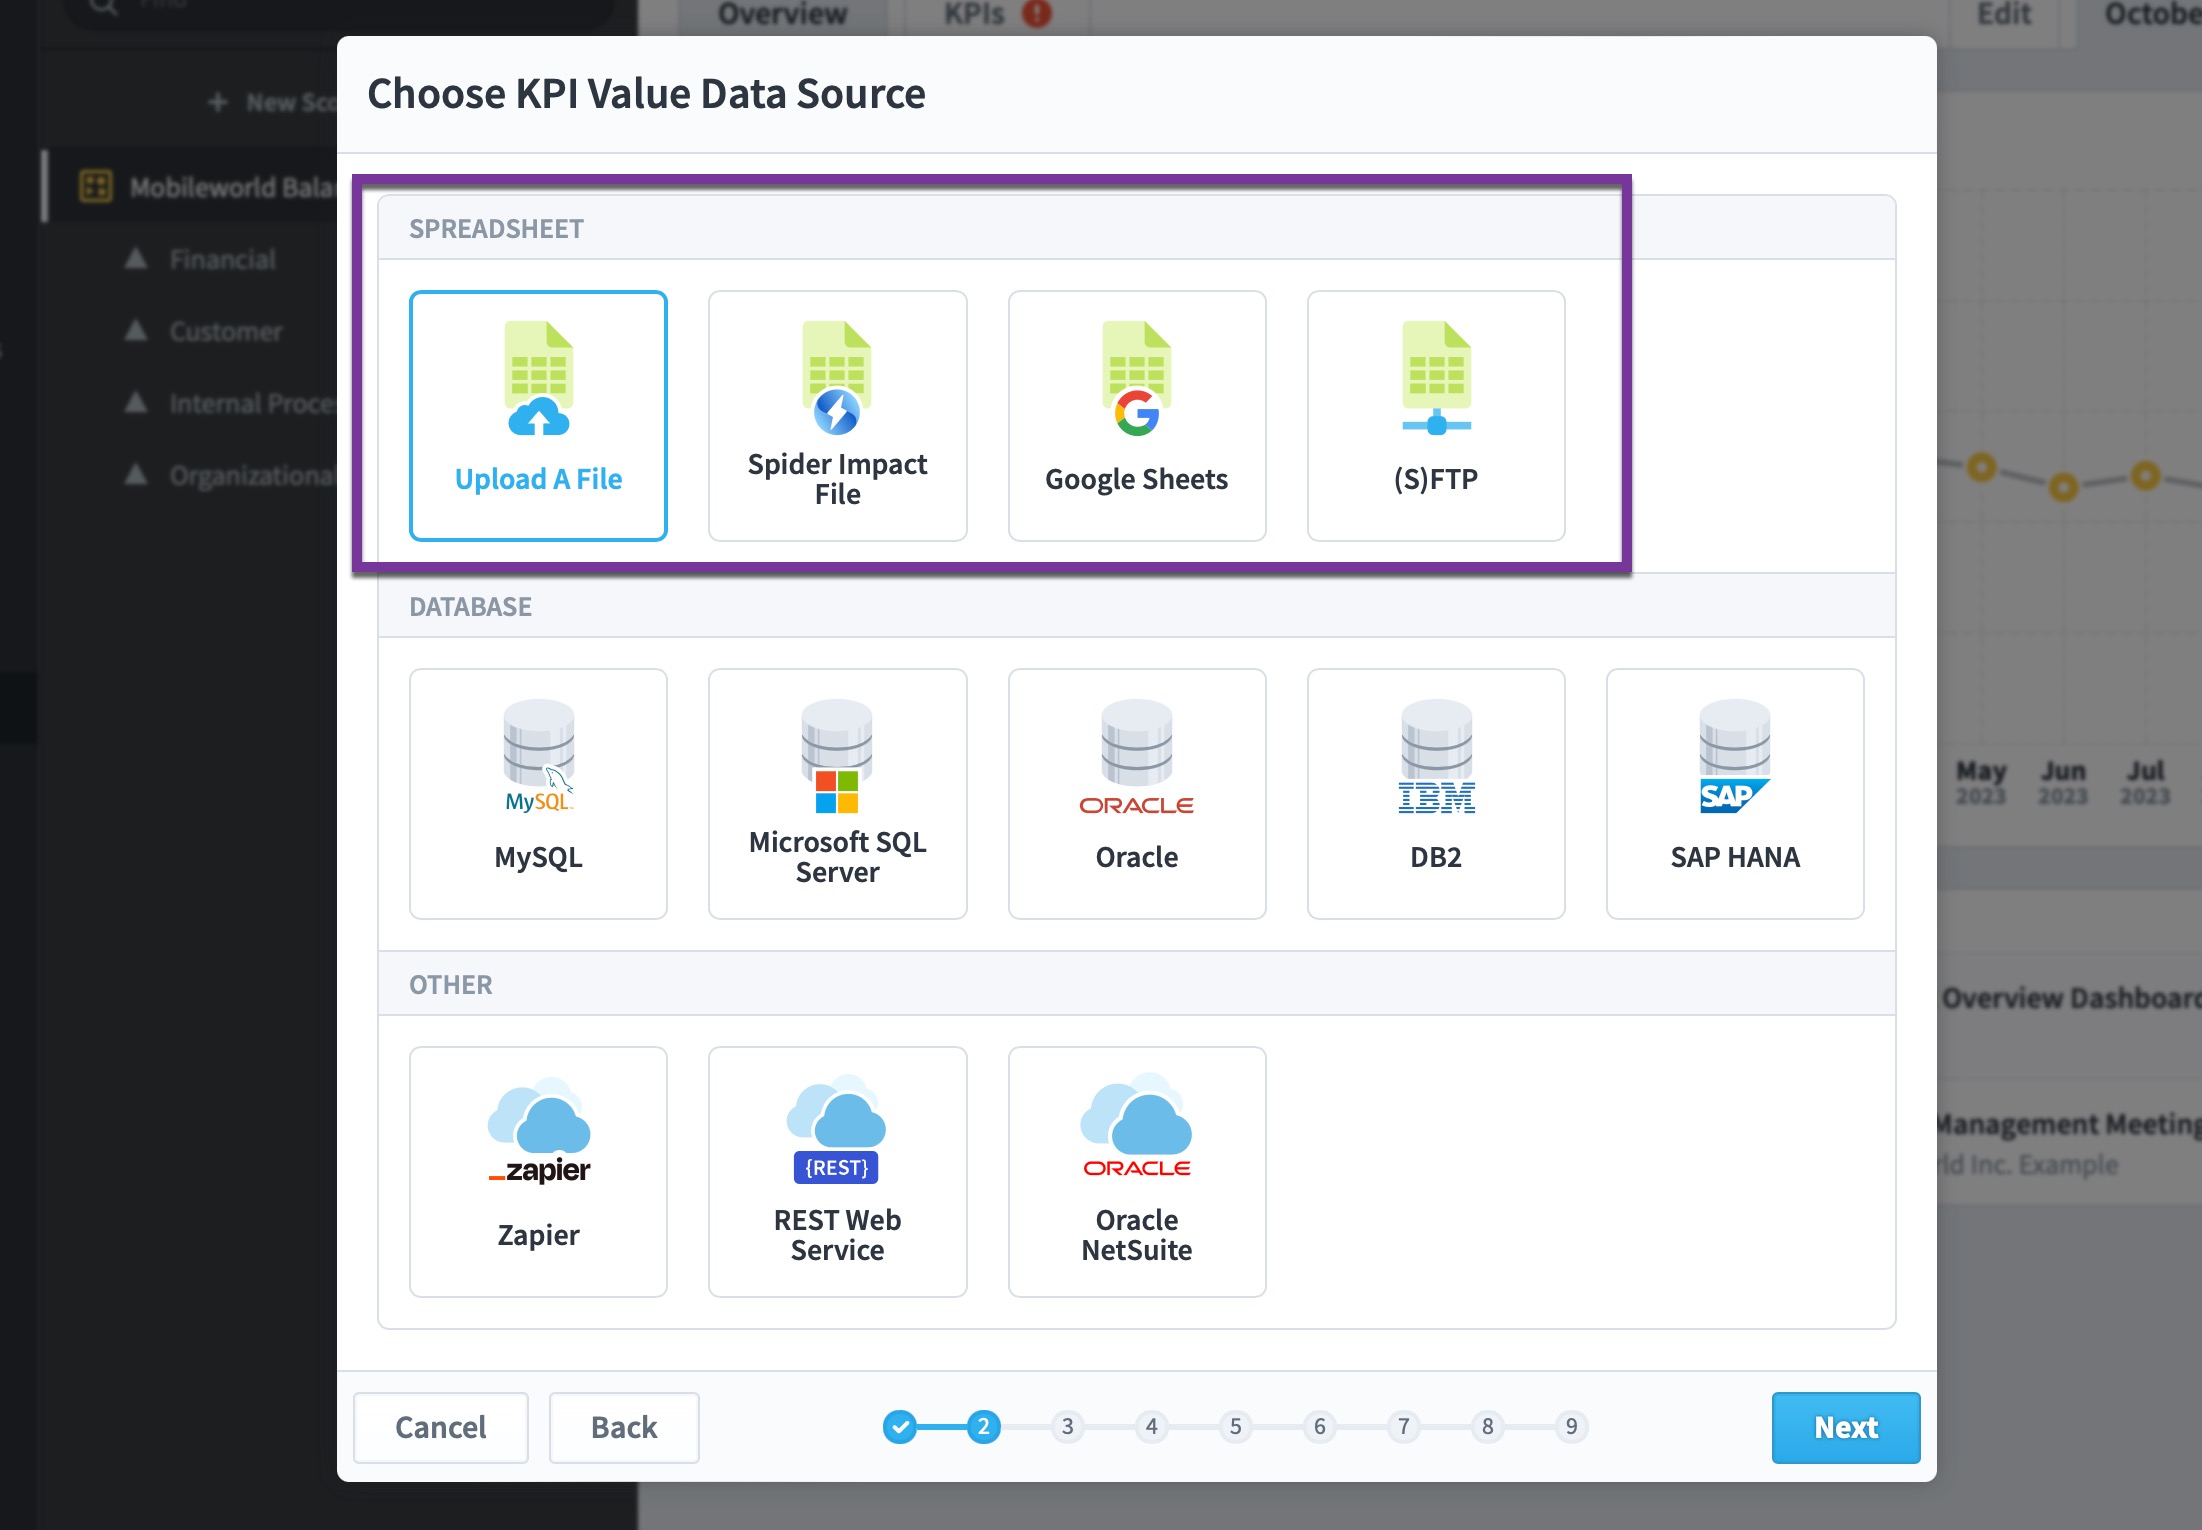
Task: Jump to step 5 in wizard
Action: pos(1236,1426)
